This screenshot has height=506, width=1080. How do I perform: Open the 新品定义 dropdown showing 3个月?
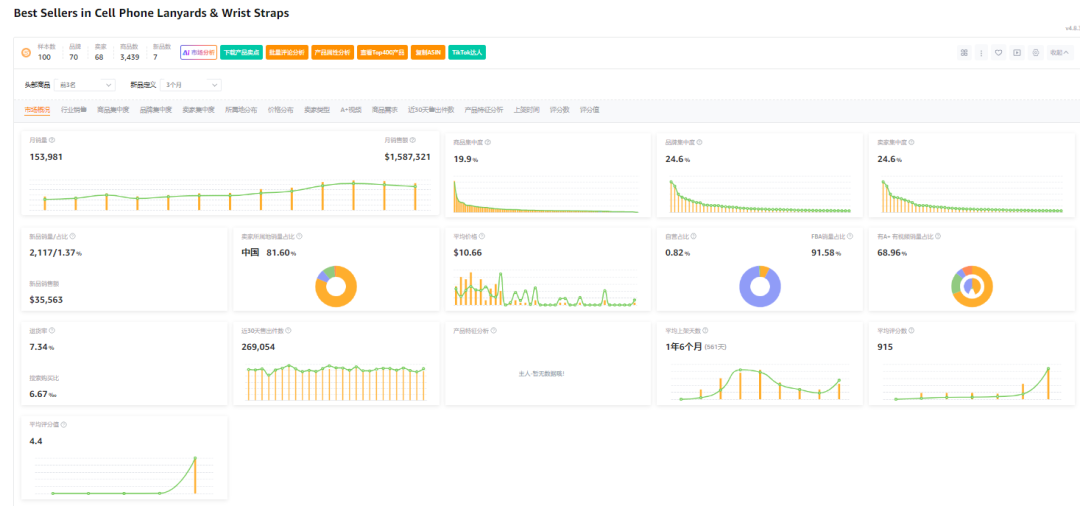pos(191,85)
